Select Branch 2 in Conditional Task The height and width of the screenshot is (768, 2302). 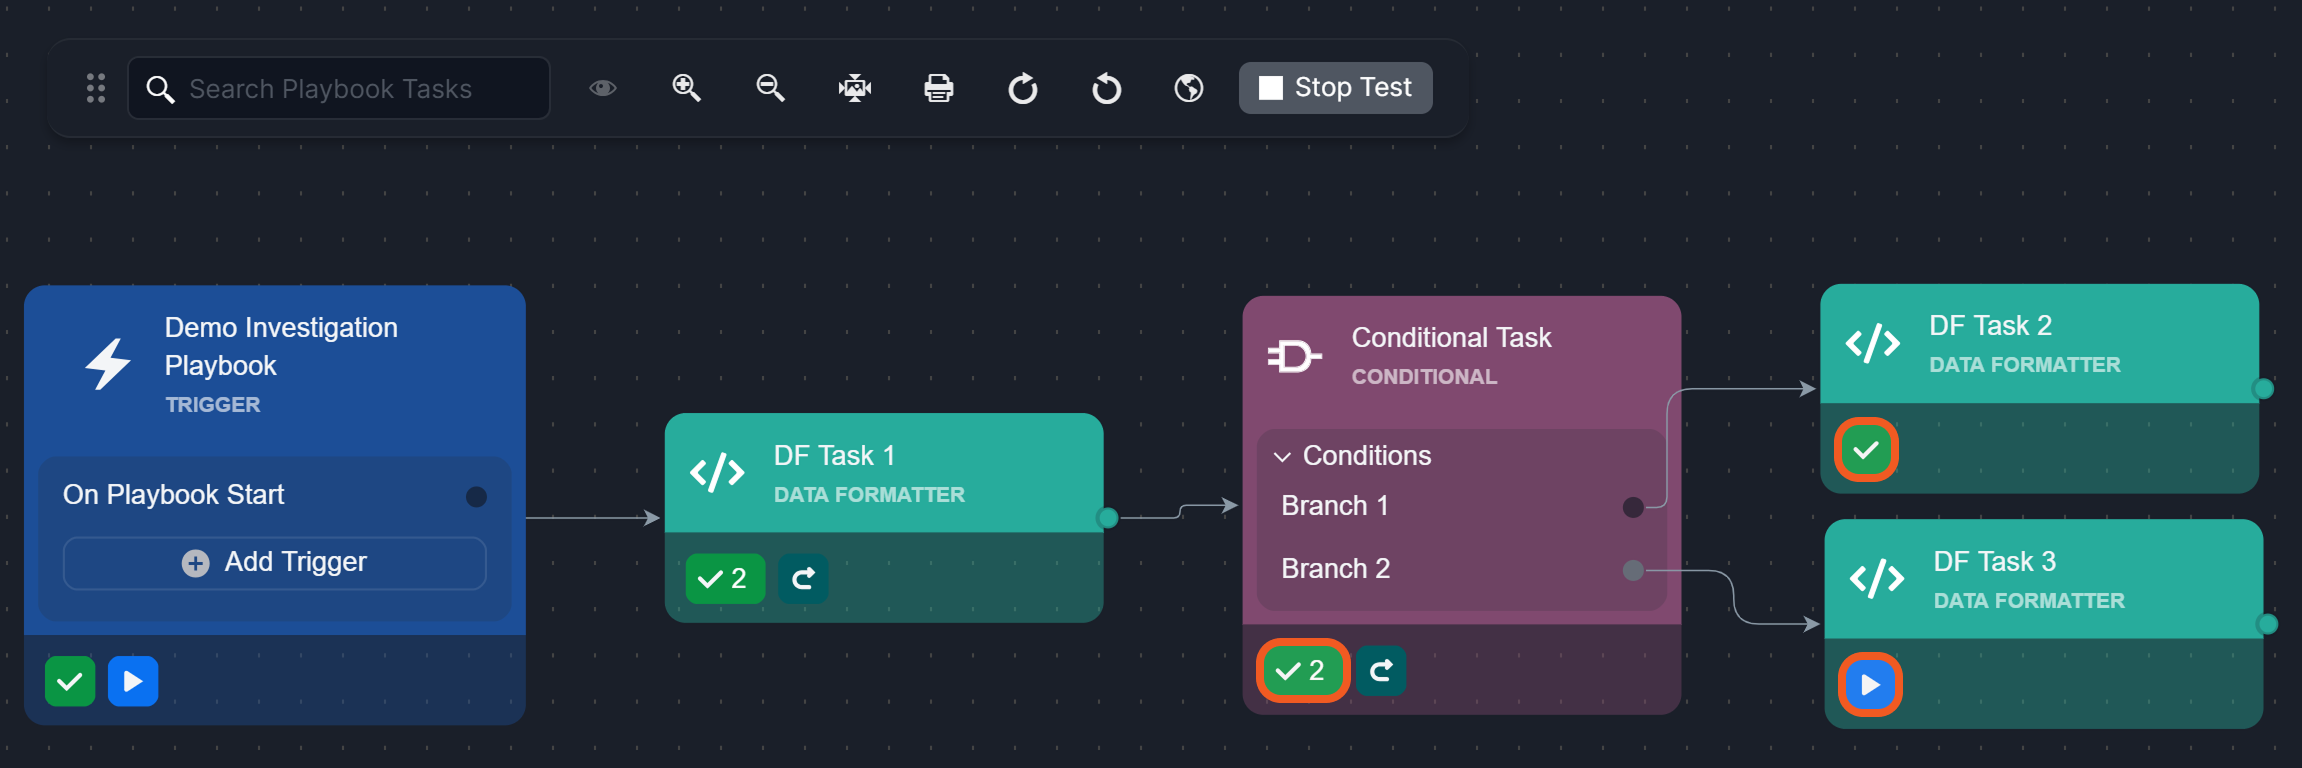[1336, 569]
